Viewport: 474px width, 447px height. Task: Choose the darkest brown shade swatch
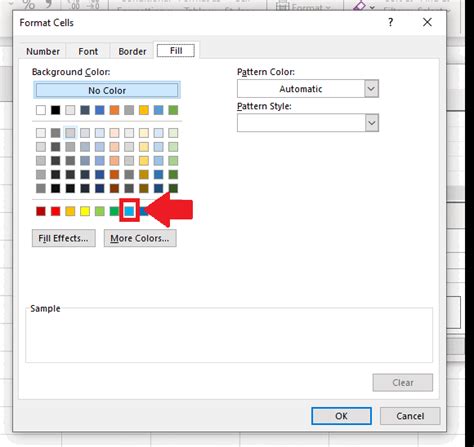[114, 188]
